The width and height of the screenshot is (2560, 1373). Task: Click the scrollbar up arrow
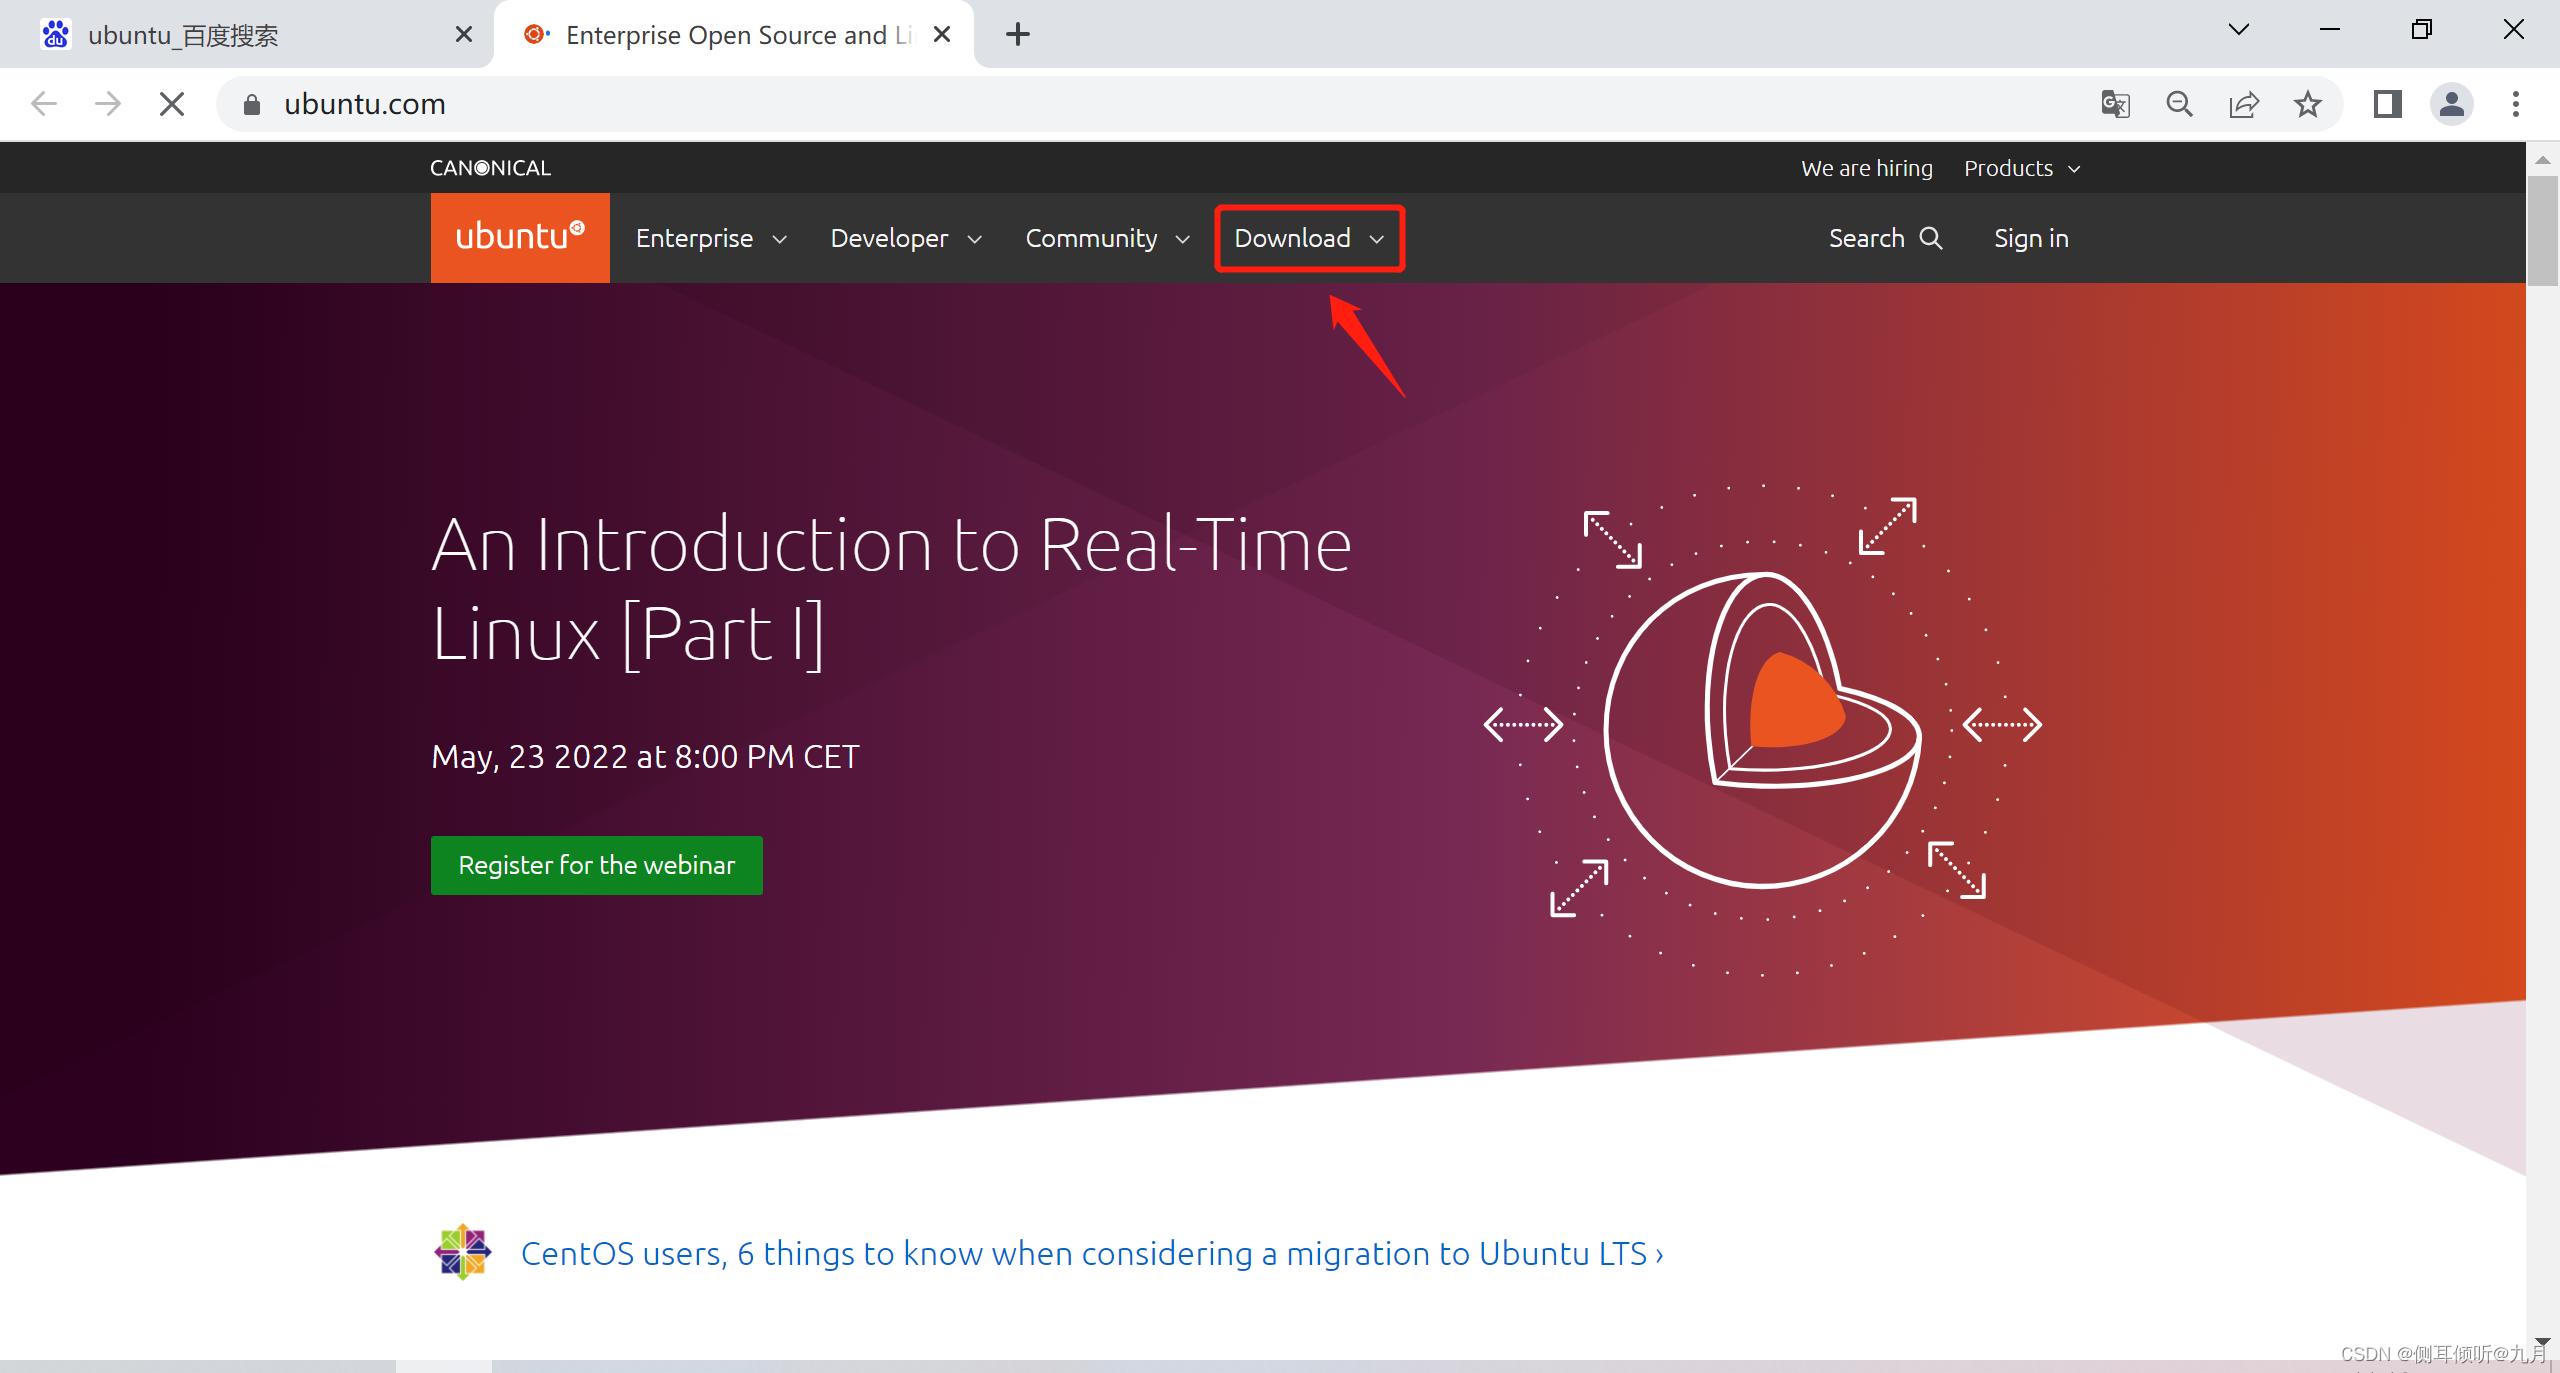point(2542,160)
